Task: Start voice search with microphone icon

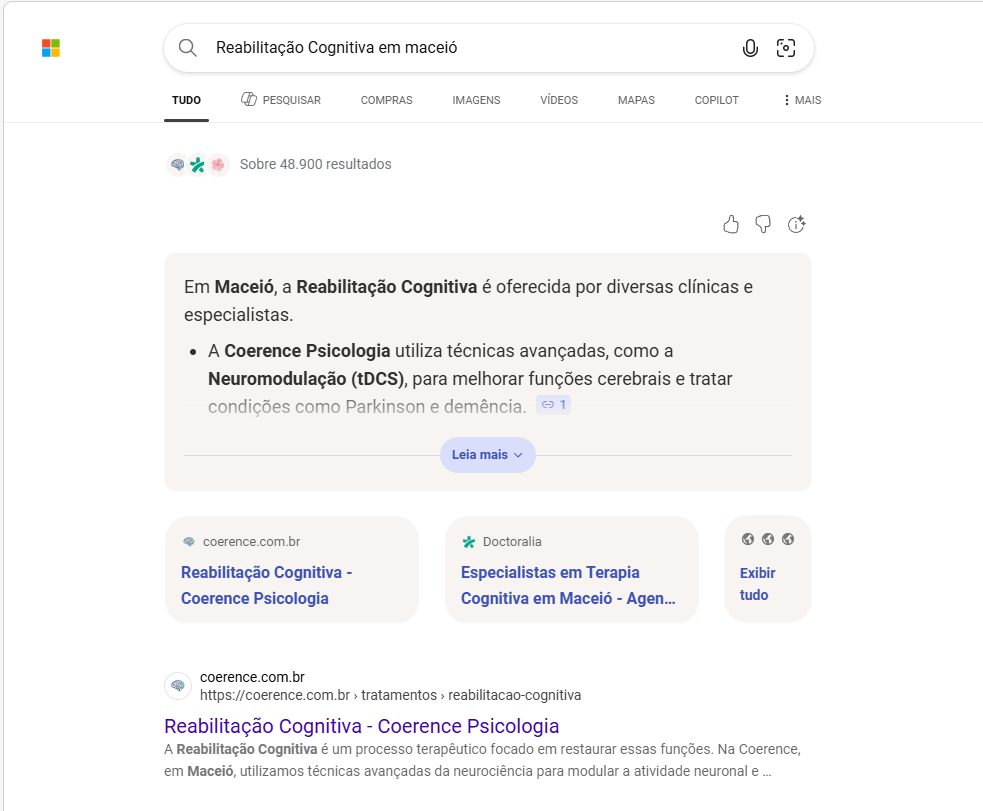Action: click(x=750, y=48)
